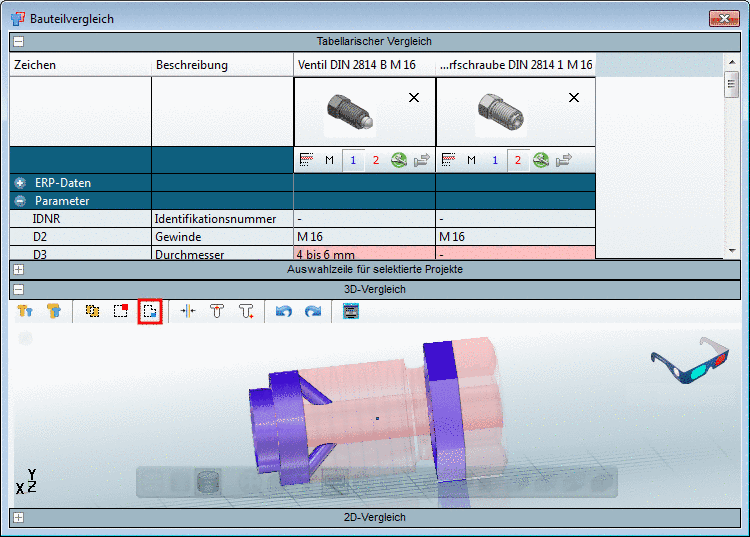
Task: Close the Bauteilvergleich window
Action: click(724, 19)
